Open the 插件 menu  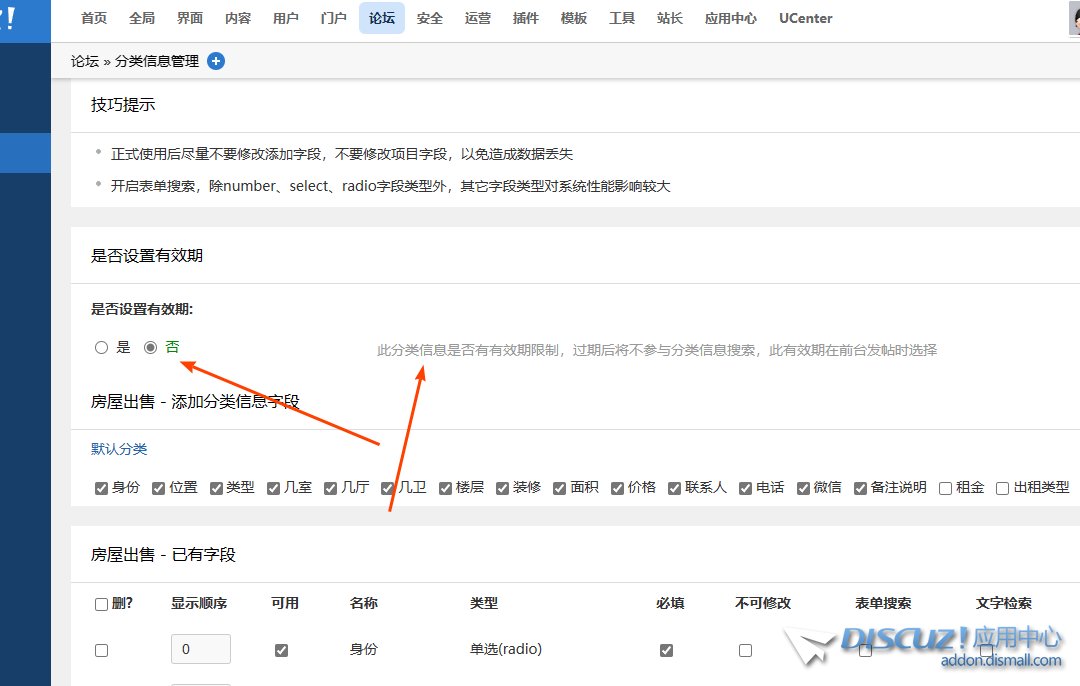[x=526, y=18]
